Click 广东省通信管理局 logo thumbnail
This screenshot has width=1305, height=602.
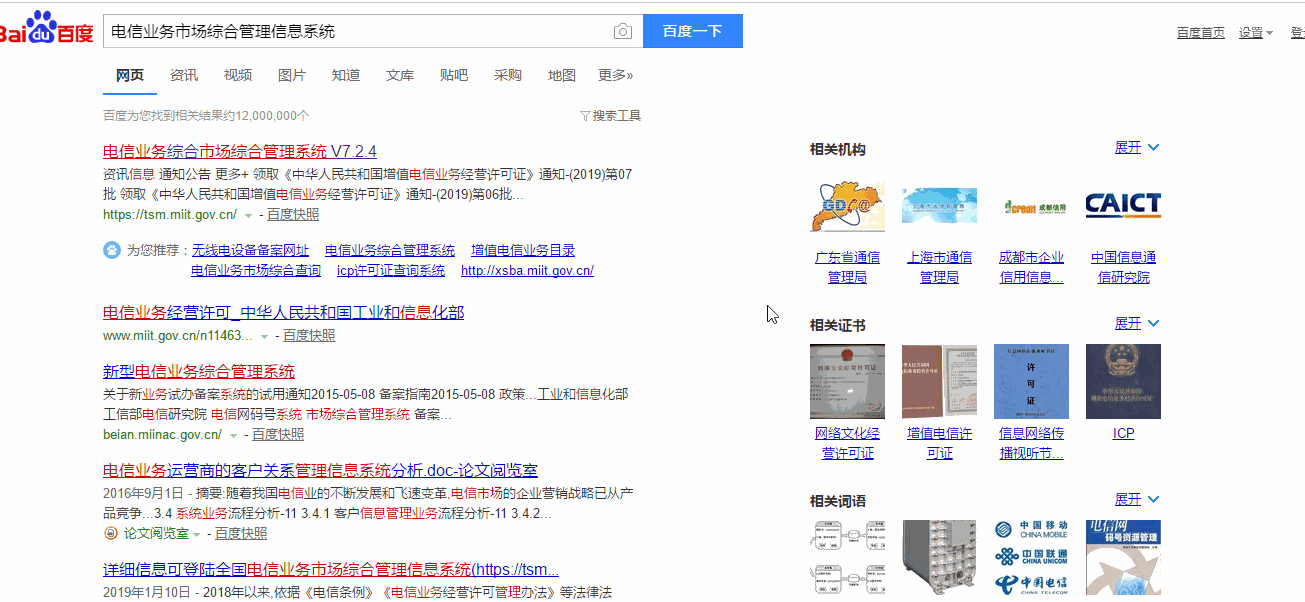point(847,207)
